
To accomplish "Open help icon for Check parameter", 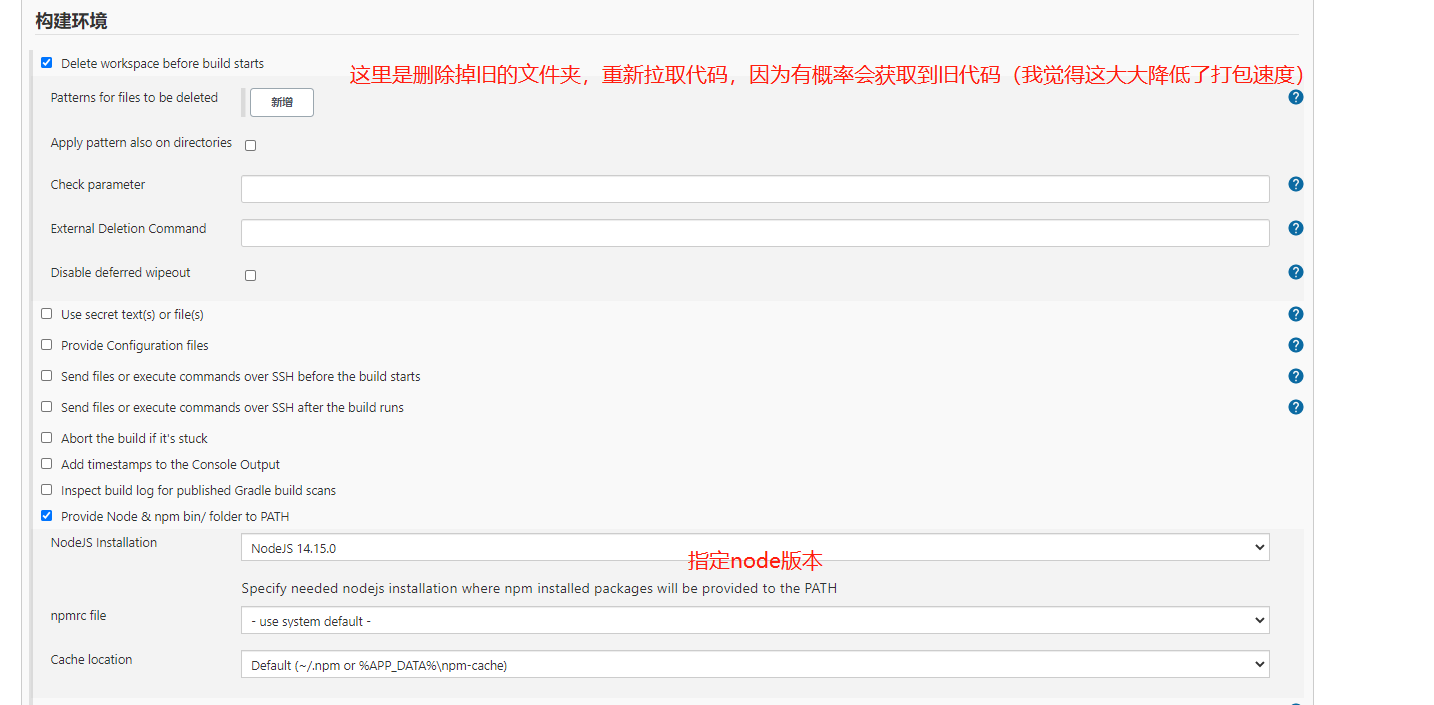I will pyautogui.click(x=1295, y=184).
